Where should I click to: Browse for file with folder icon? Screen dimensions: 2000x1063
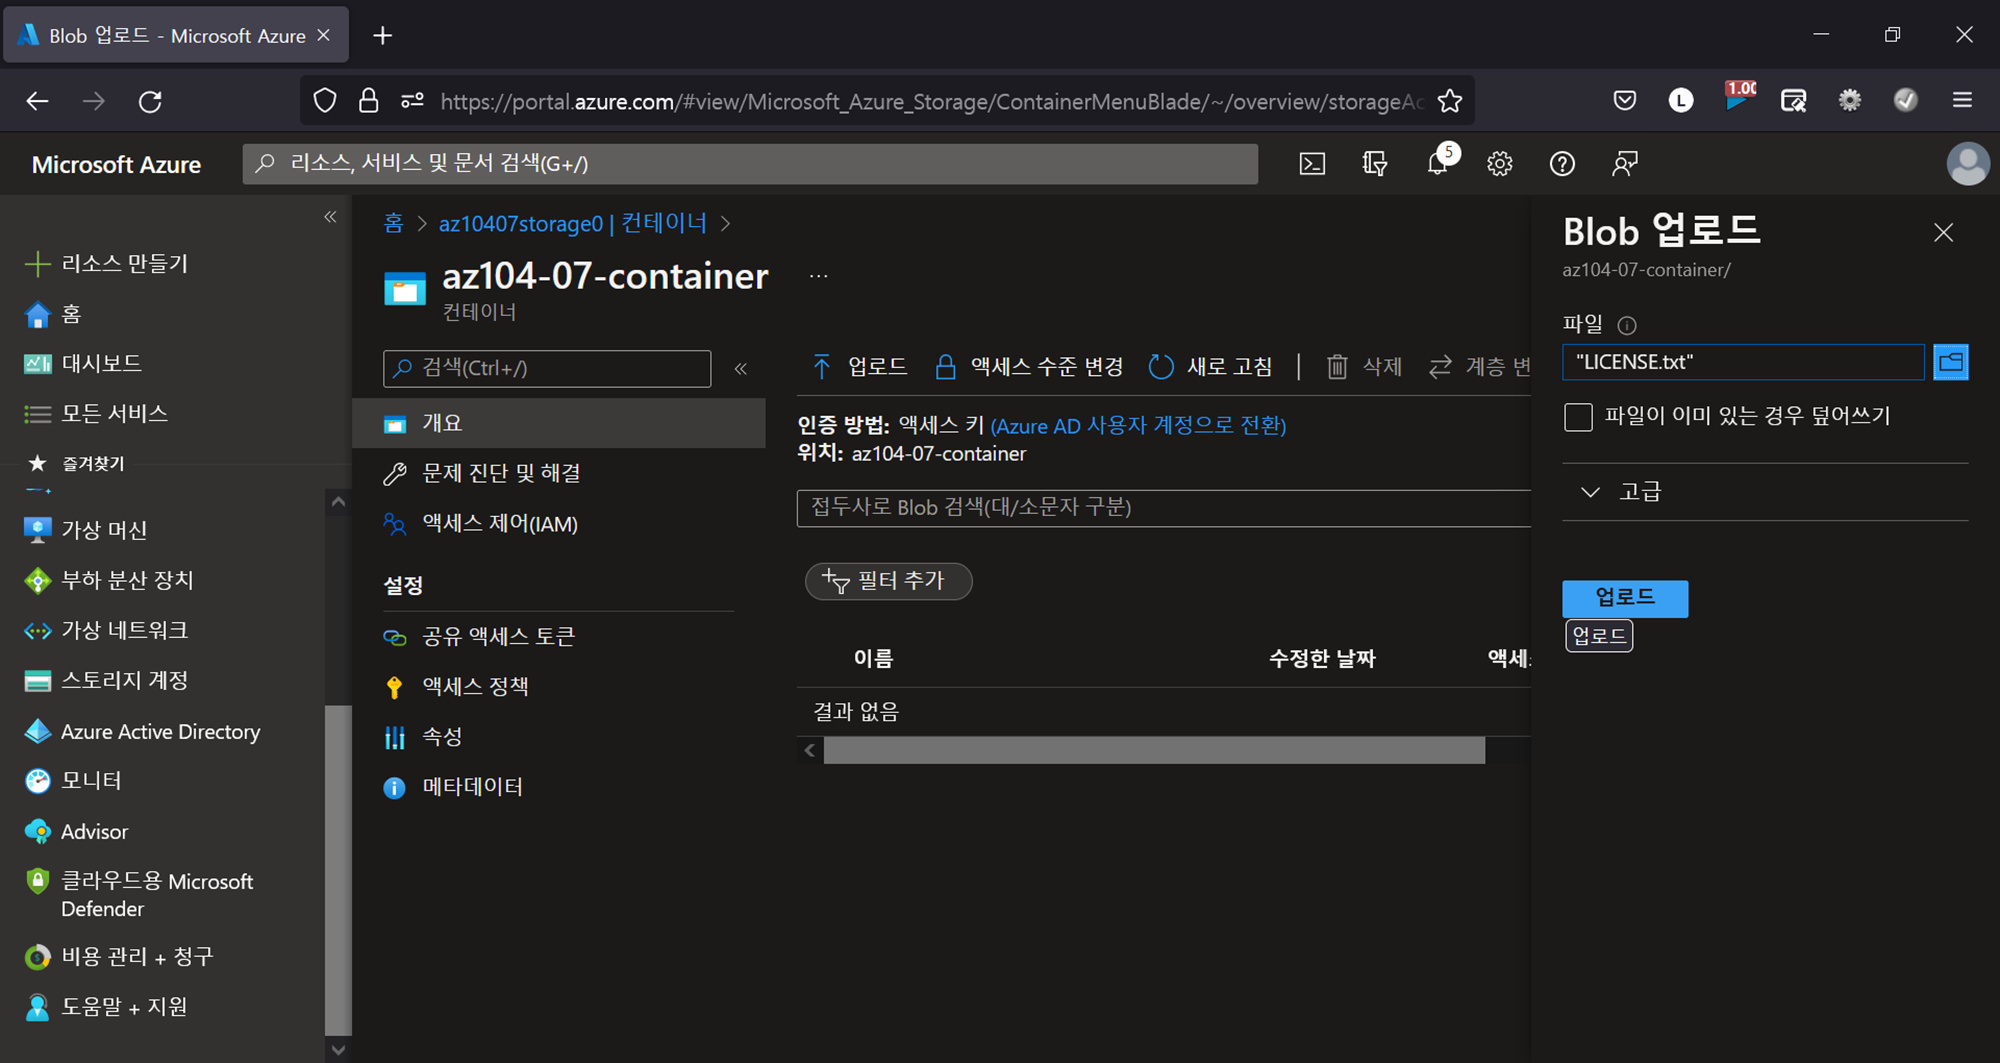click(1951, 362)
